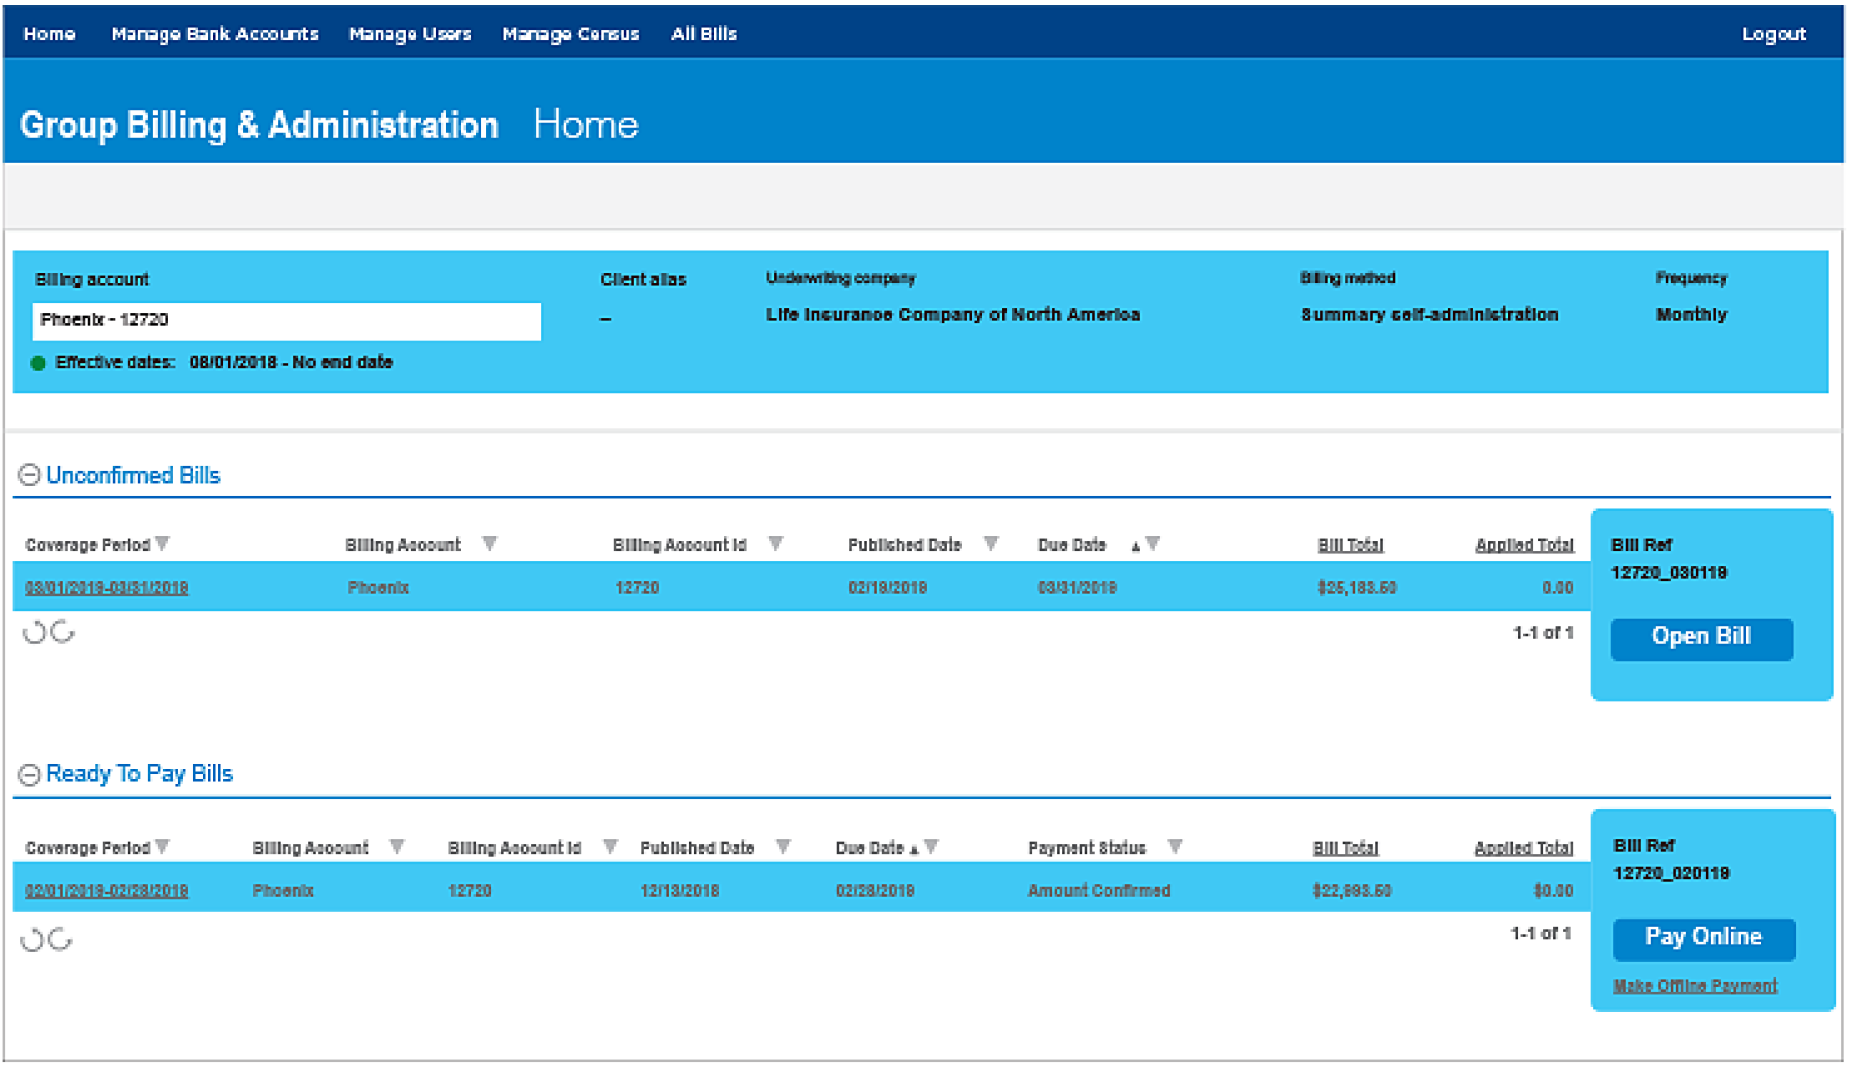
Task: Open Manage Census from the top navigation
Action: click(570, 34)
